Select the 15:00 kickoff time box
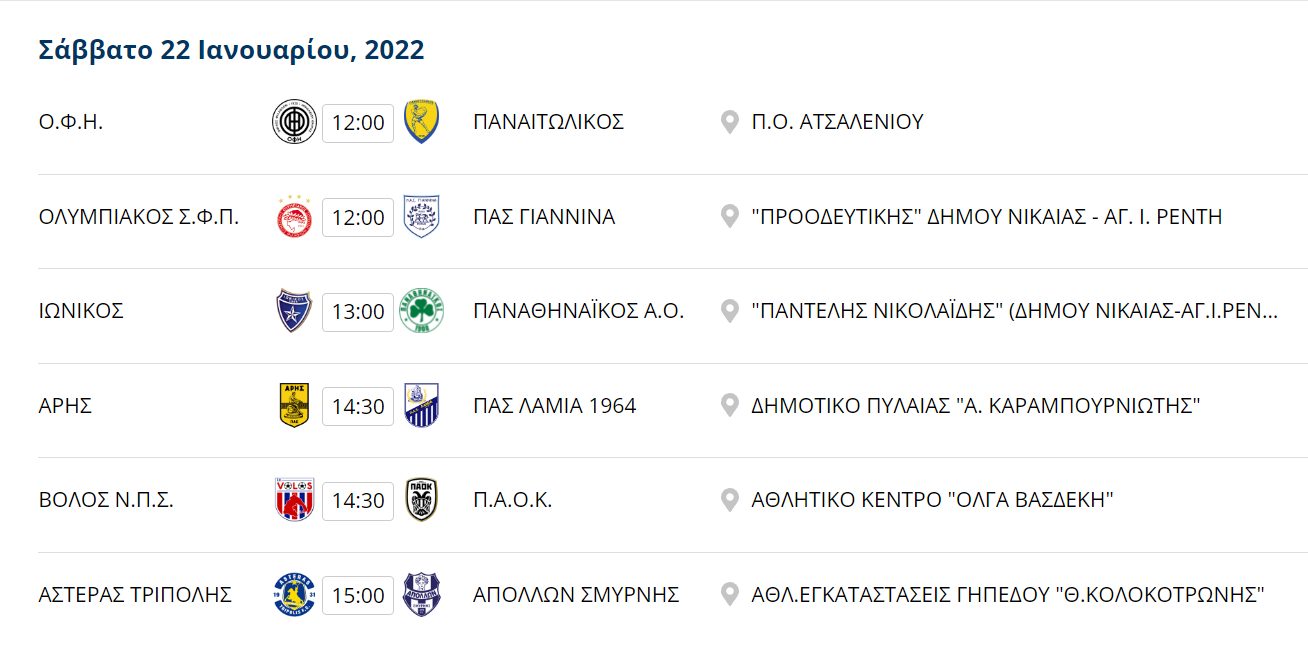 click(x=358, y=595)
